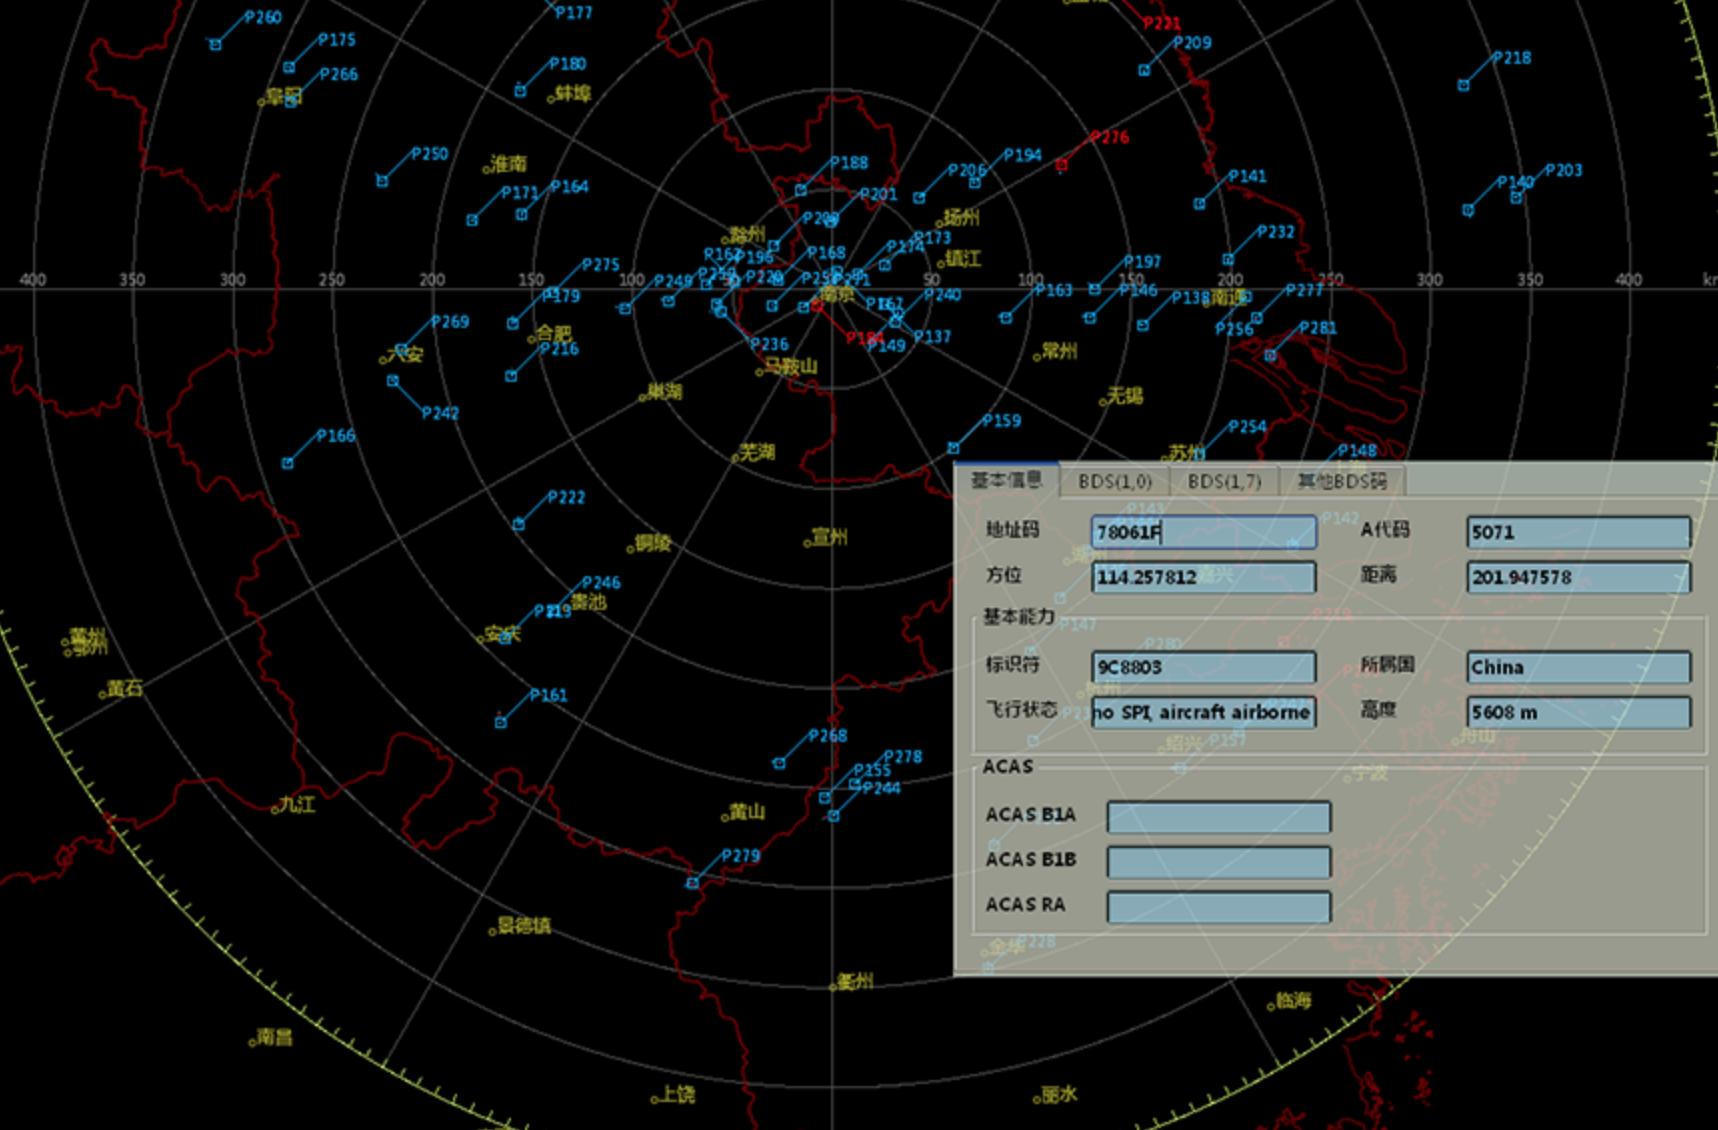Click the P163 track label
This screenshot has width=1718, height=1130.
coord(1053,290)
